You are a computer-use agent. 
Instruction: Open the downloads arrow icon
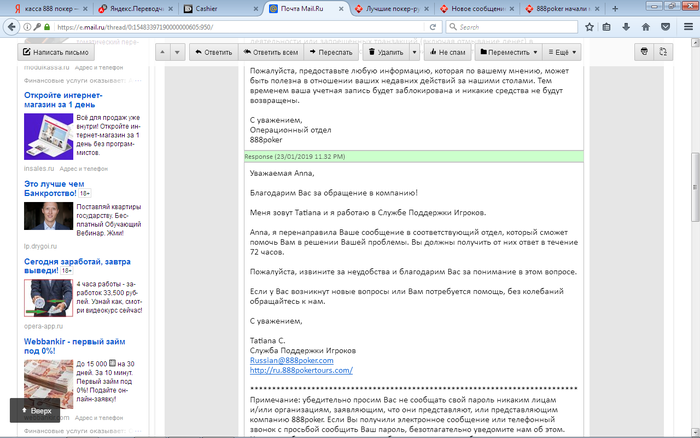626,27
